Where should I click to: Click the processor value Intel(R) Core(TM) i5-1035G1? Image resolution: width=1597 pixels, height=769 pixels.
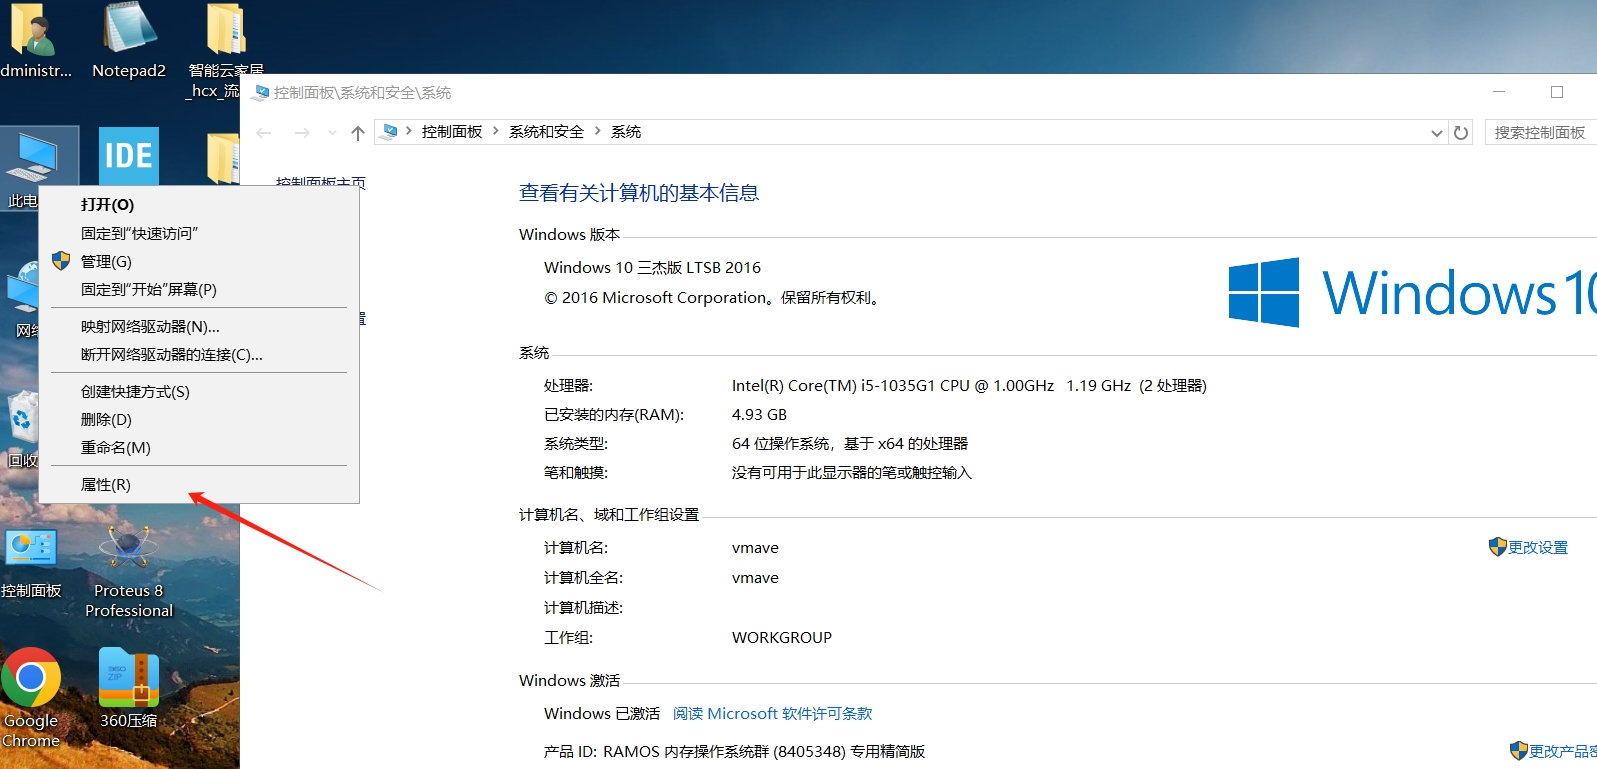click(x=969, y=385)
